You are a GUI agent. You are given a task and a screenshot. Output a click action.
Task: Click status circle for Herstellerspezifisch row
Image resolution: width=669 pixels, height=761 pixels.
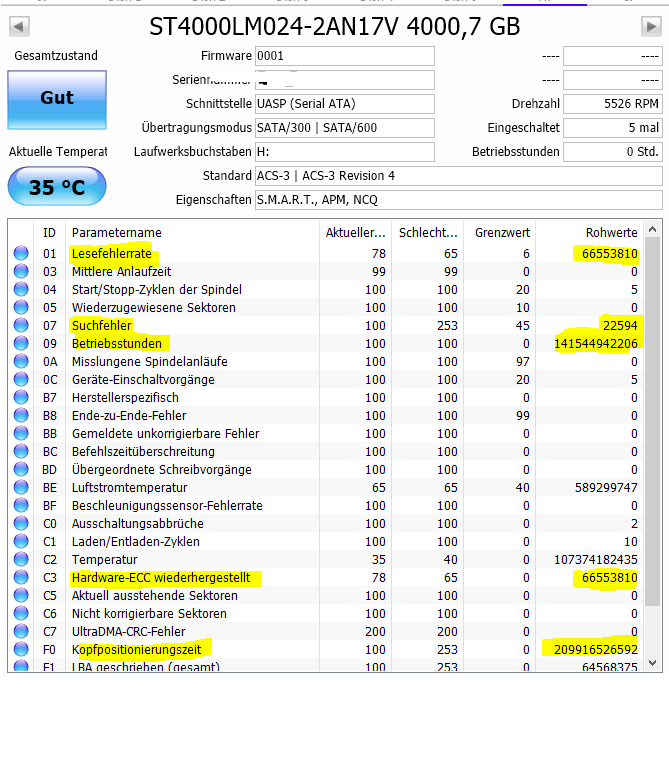(x=21, y=397)
